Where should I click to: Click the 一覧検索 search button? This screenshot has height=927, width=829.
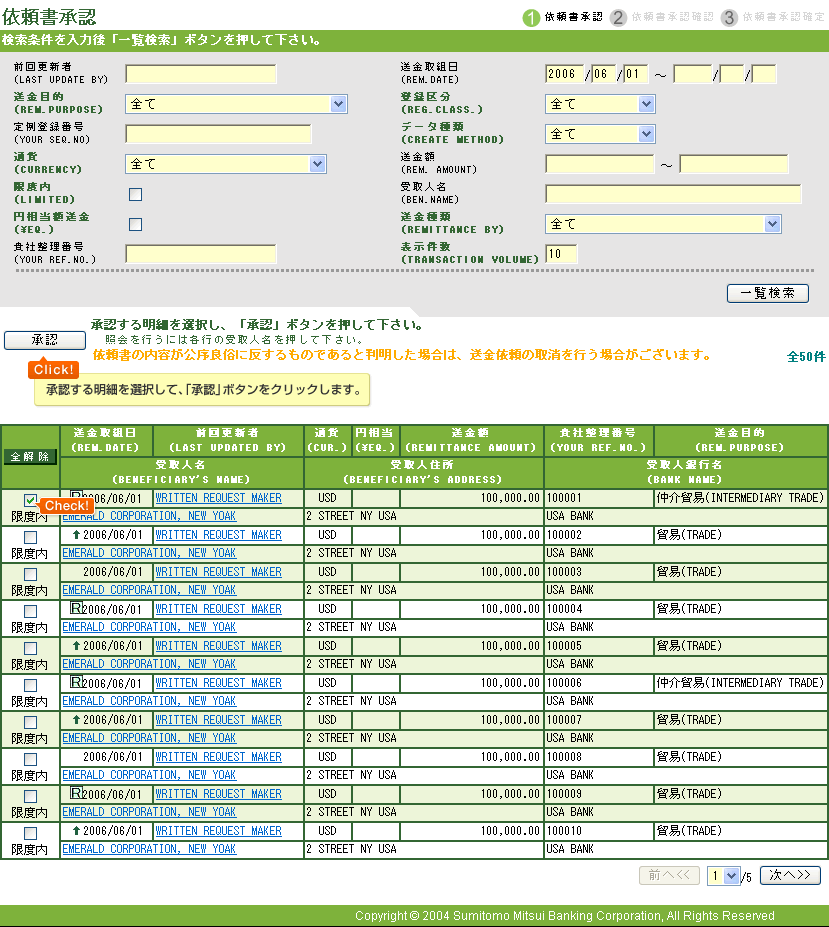(x=768, y=293)
